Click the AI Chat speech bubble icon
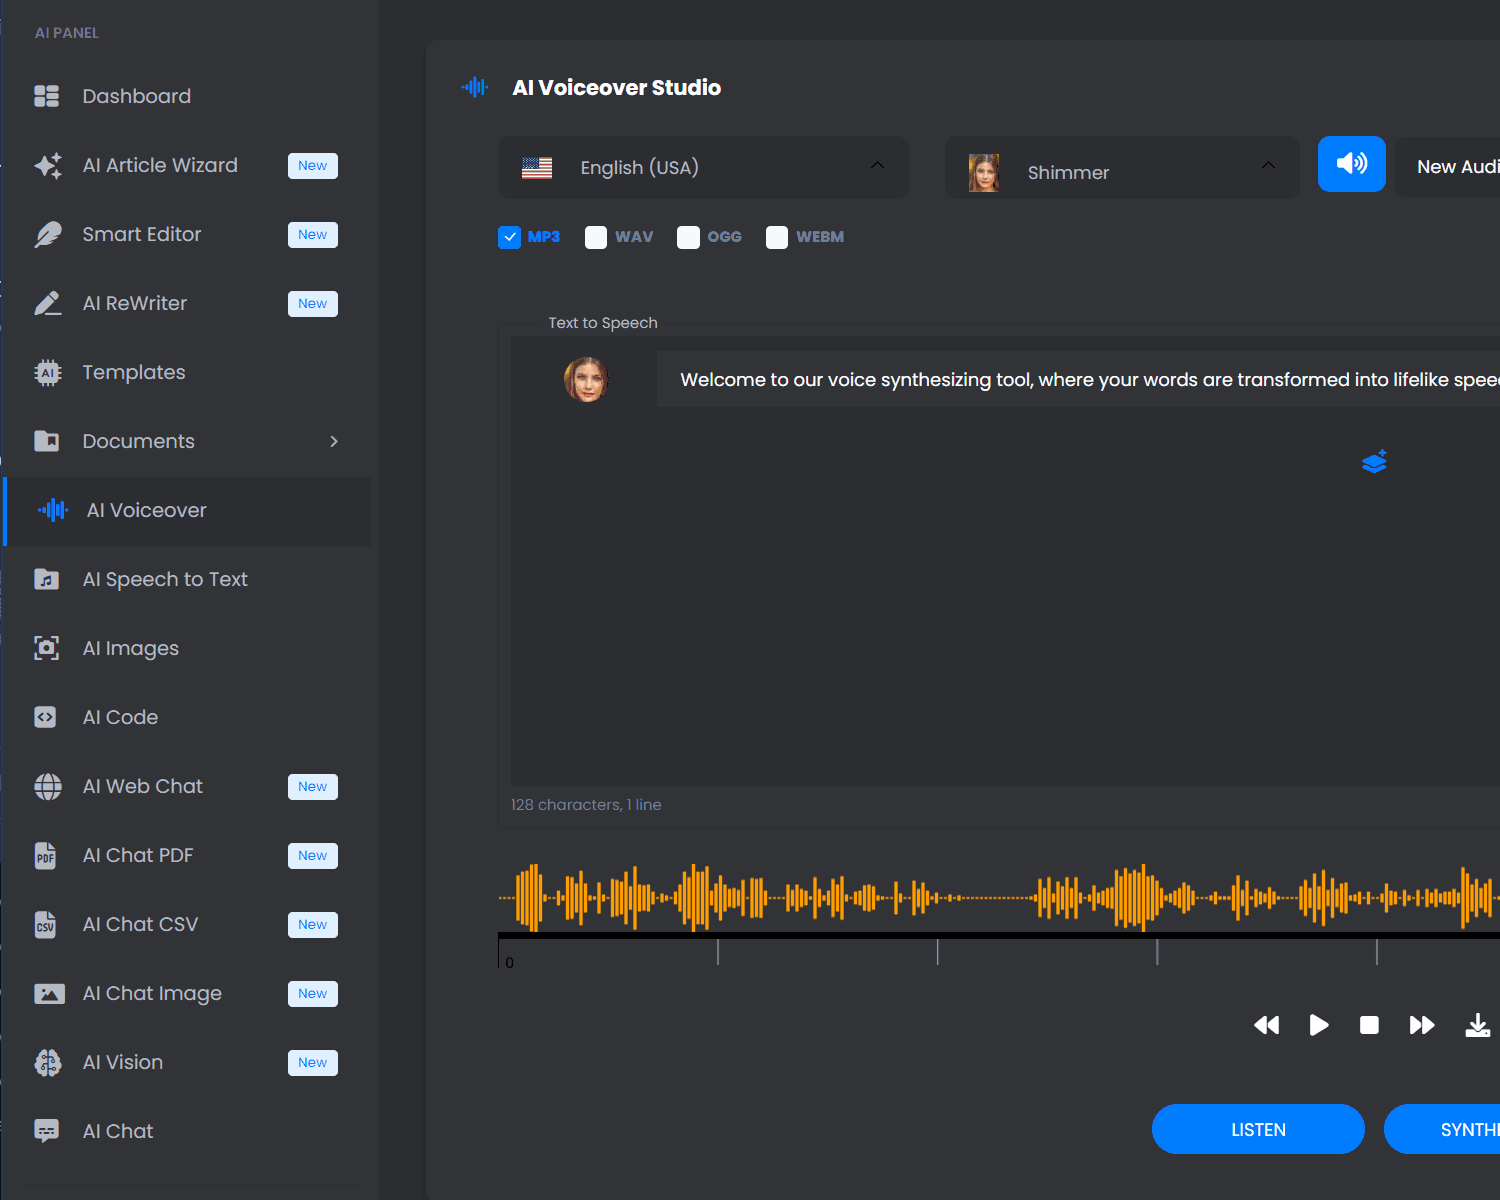Viewport: 1500px width, 1200px height. [47, 1131]
